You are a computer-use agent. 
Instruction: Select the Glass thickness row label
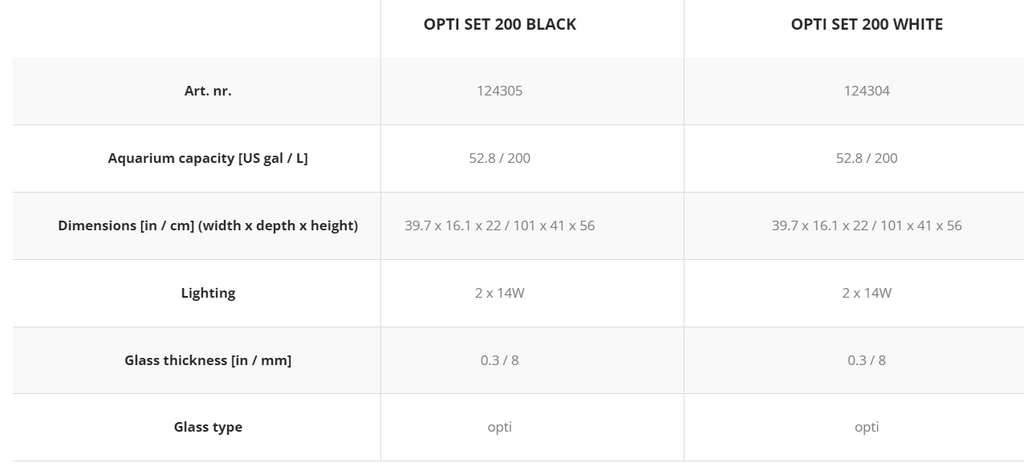tap(208, 360)
